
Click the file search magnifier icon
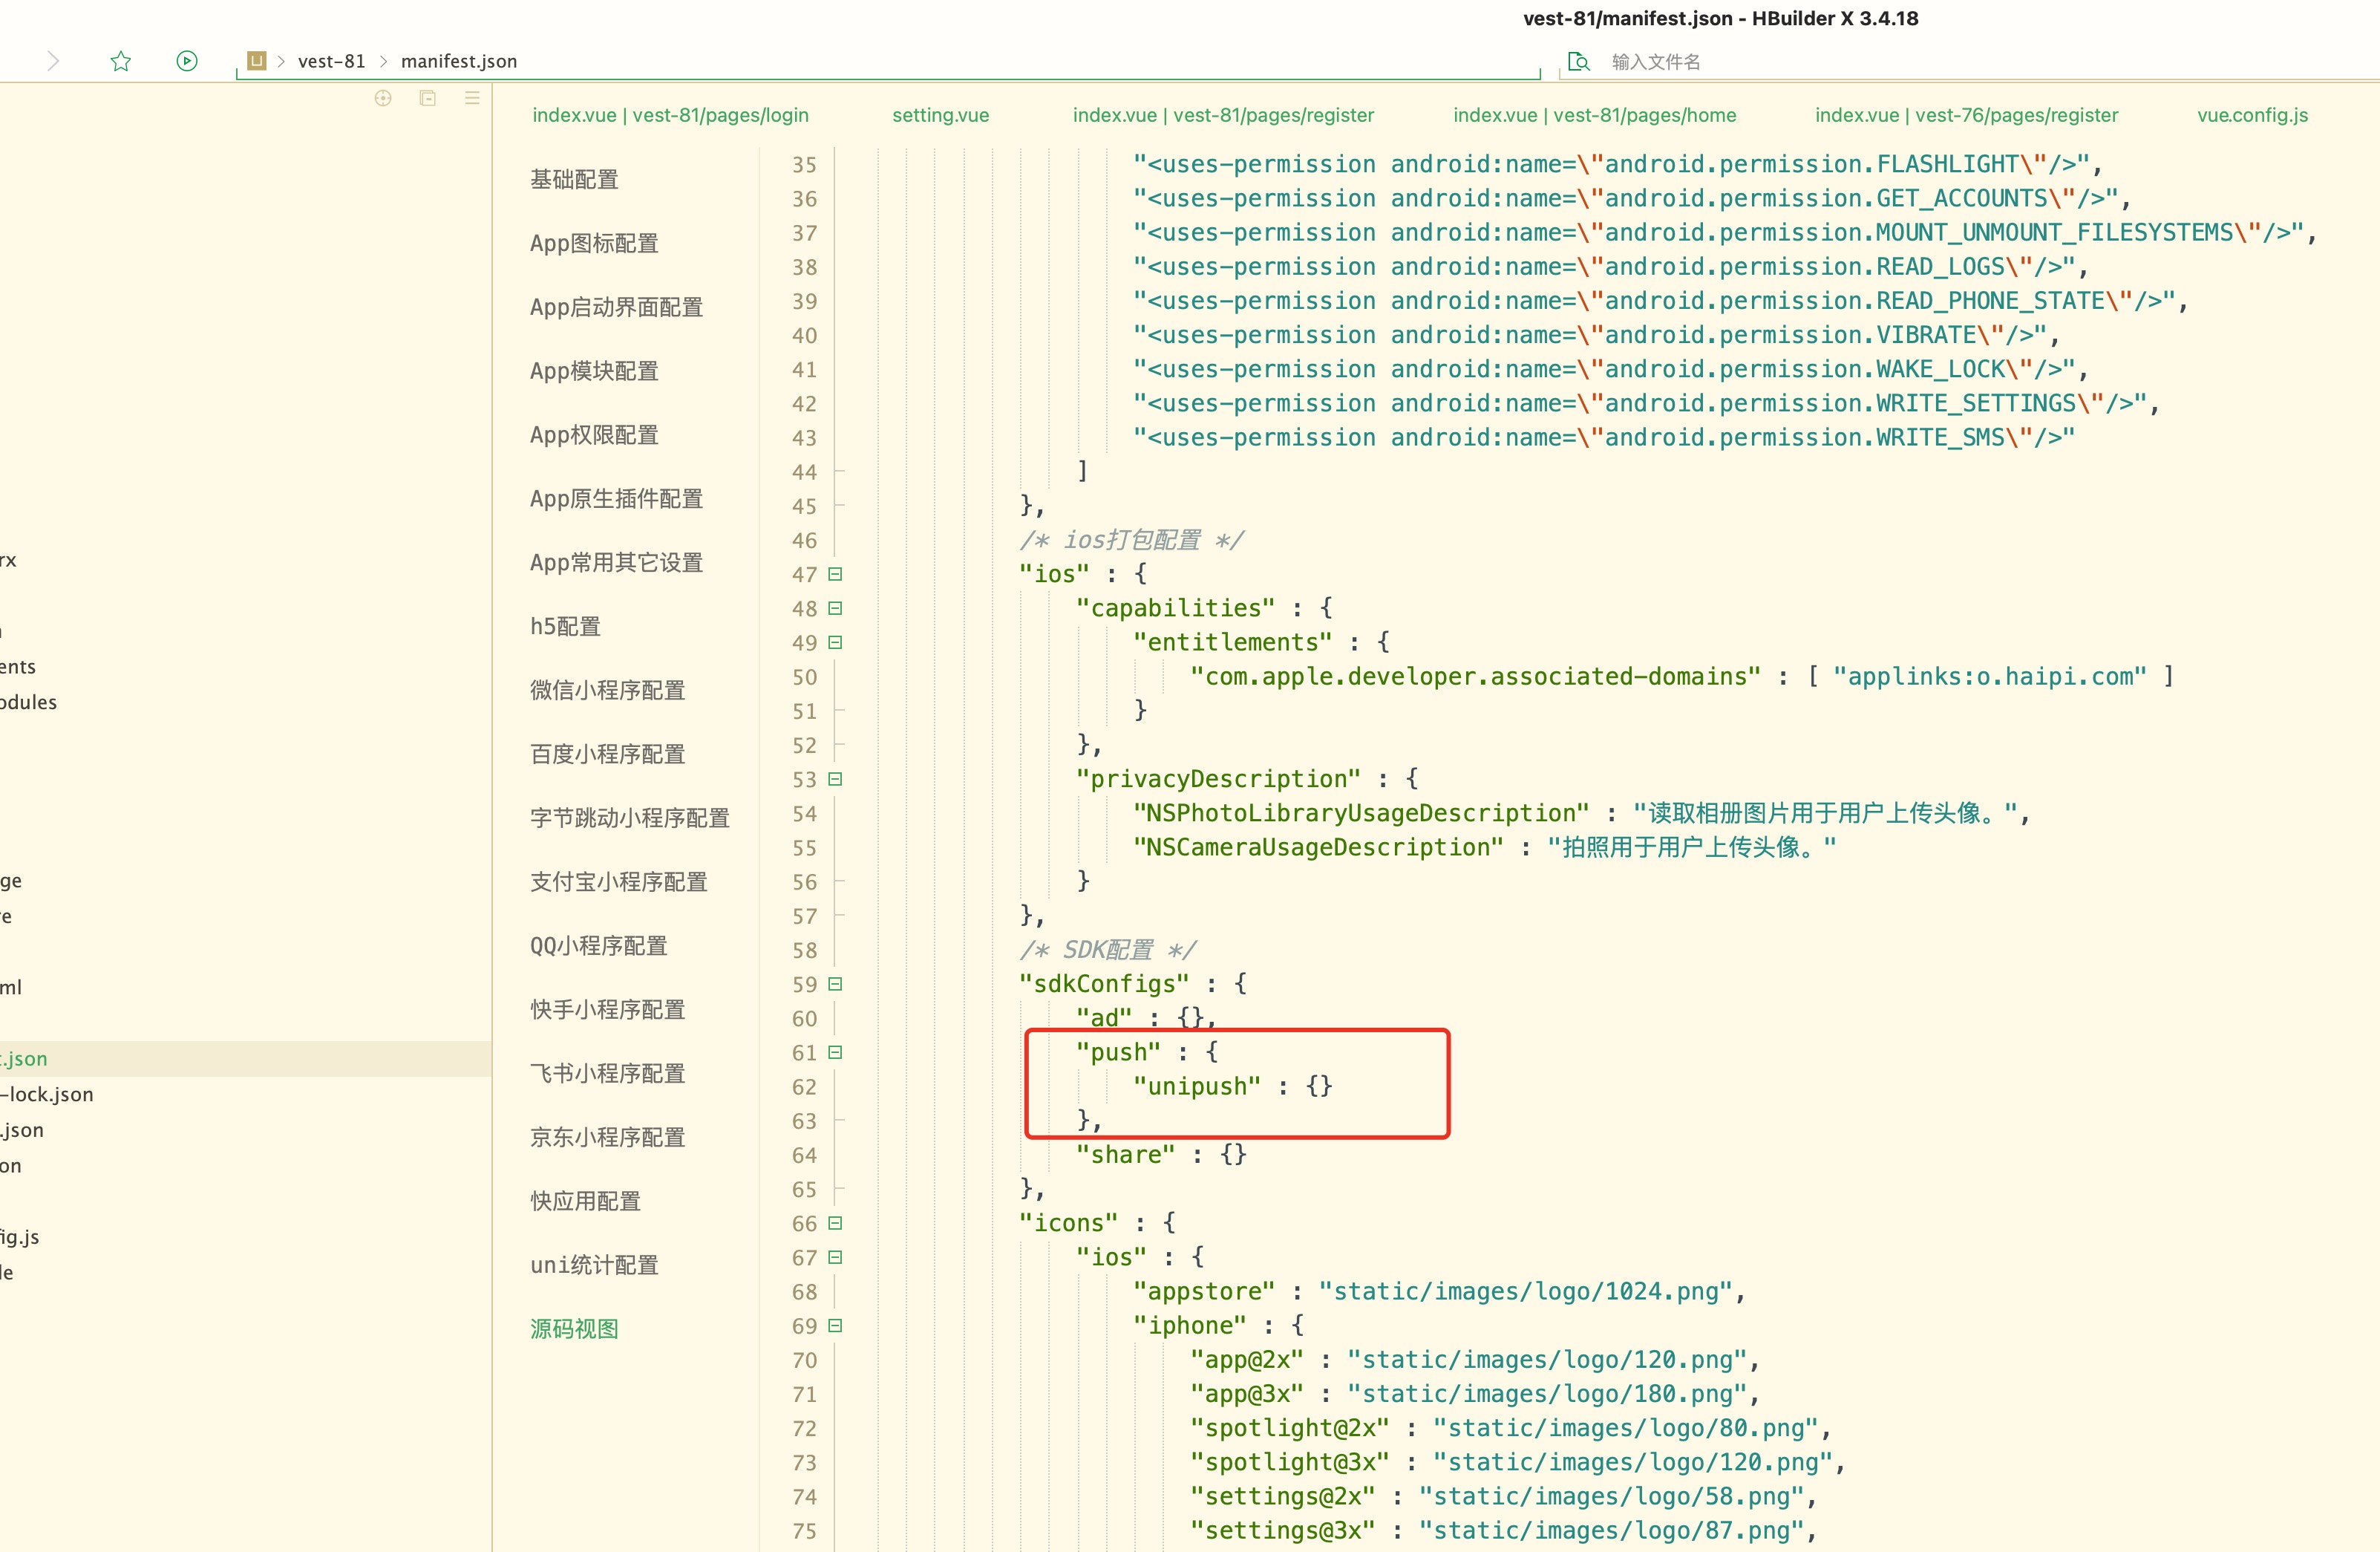1578,62
